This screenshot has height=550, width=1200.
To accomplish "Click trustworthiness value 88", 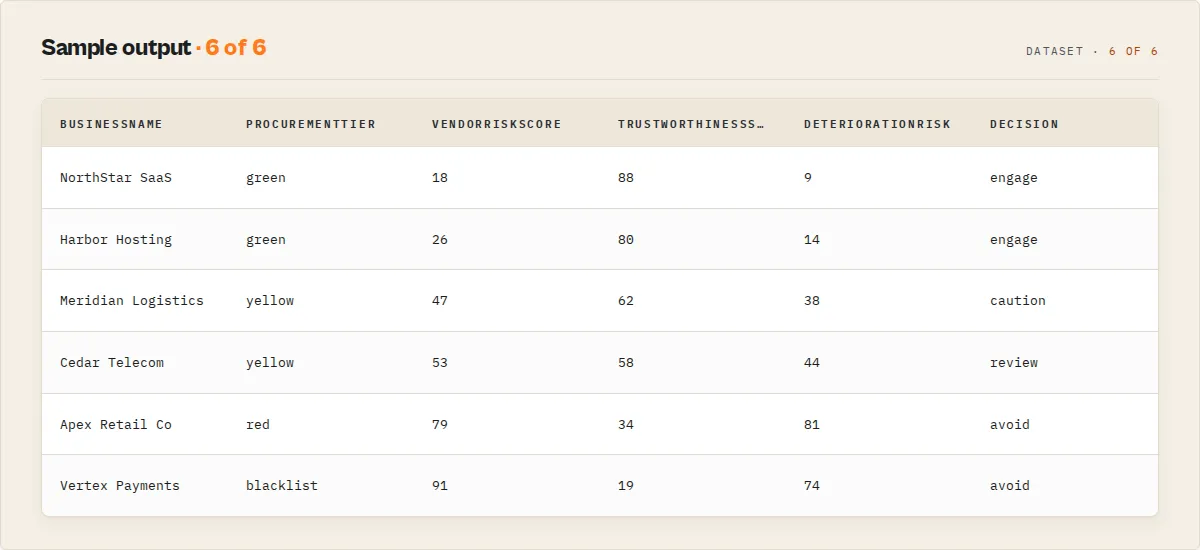I will click(x=626, y=178).
